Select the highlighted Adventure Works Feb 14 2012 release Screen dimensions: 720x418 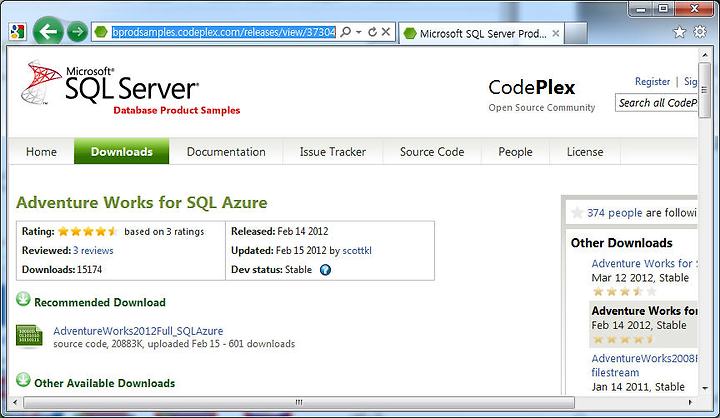click(644, 324)
